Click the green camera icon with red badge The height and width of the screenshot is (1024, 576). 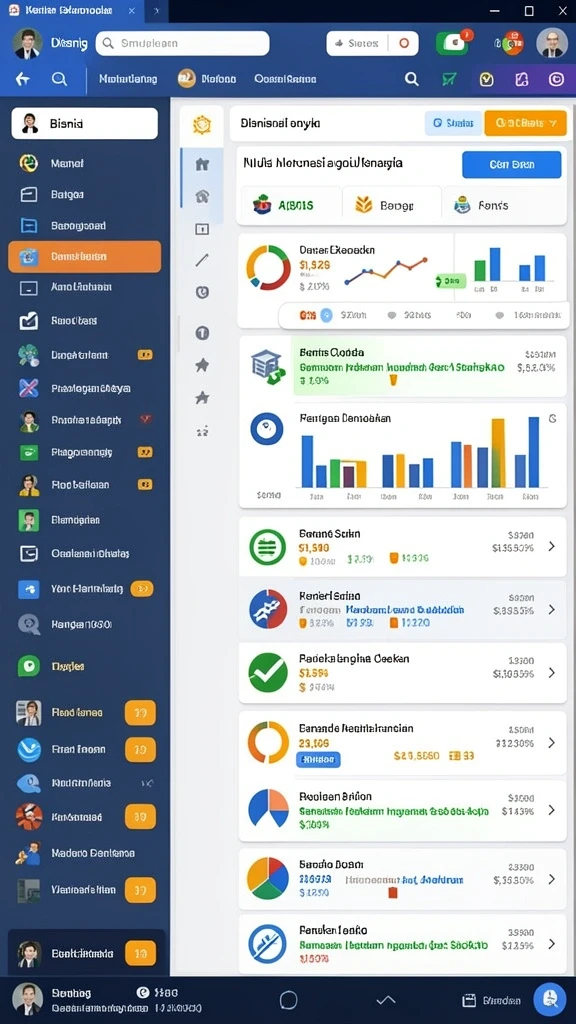coord(453,42)
